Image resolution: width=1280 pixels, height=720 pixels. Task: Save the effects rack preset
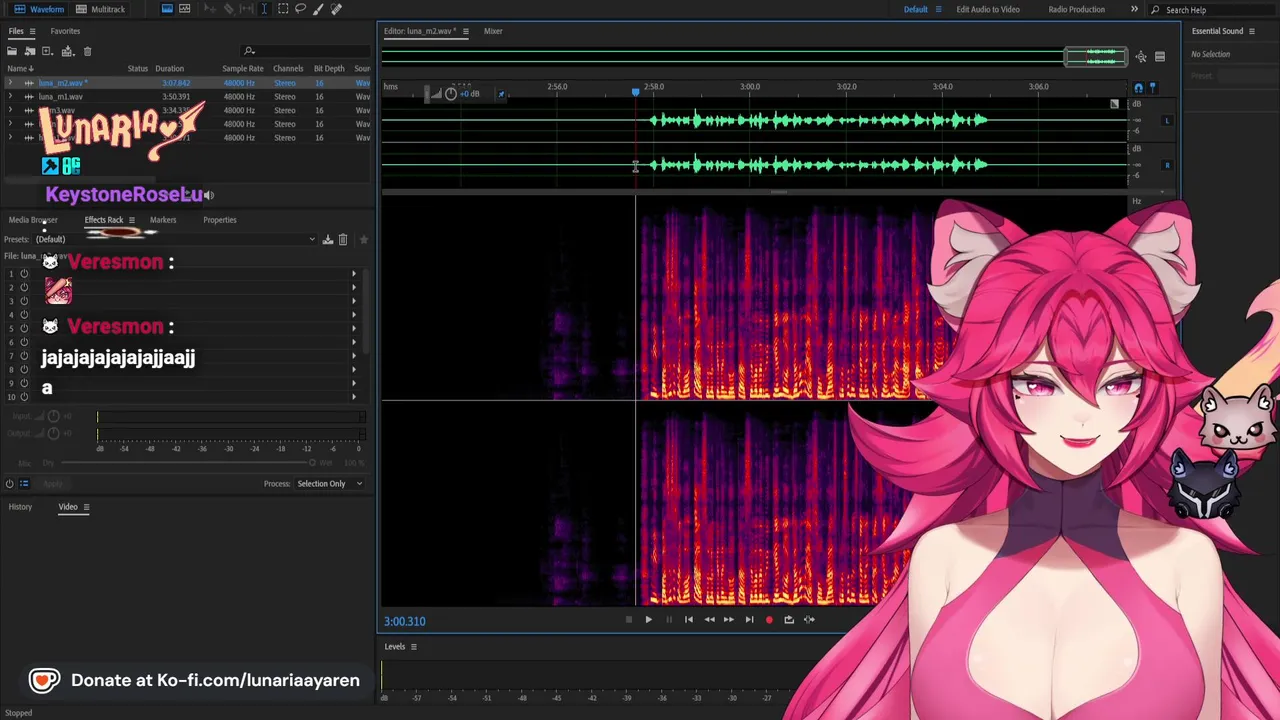pos(327,239)
